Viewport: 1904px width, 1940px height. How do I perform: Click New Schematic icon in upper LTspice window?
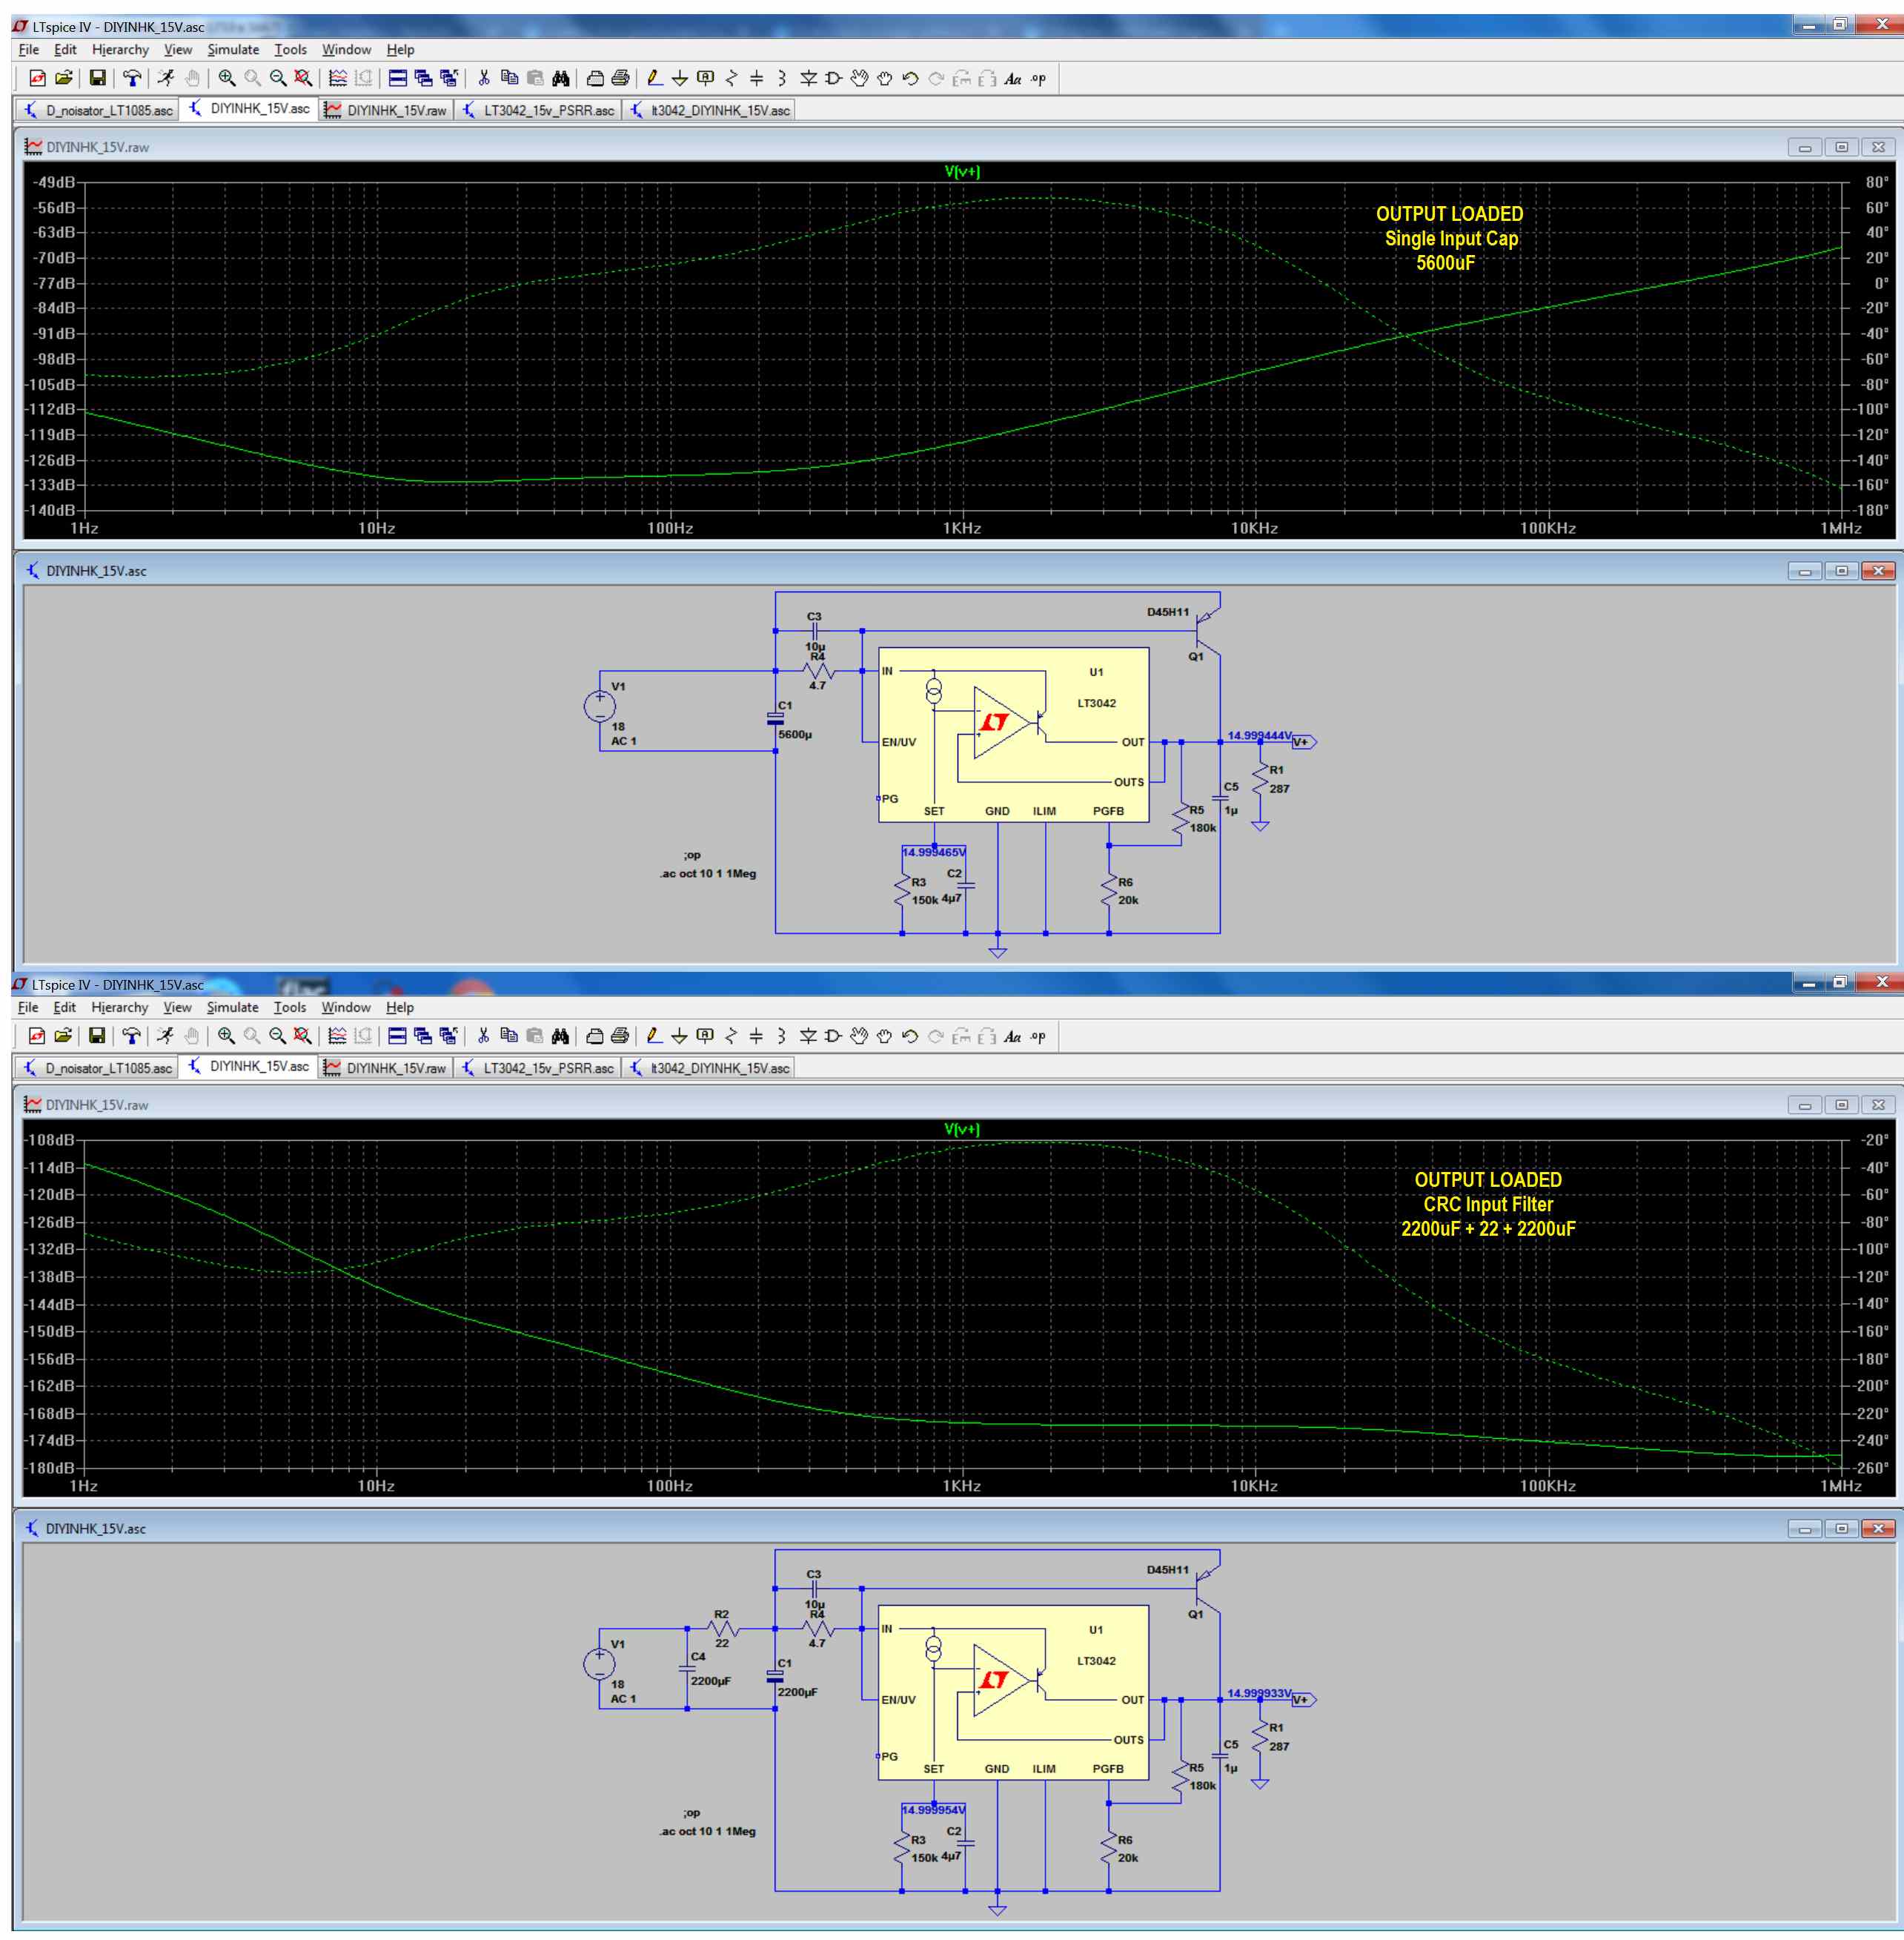(37, 78)
